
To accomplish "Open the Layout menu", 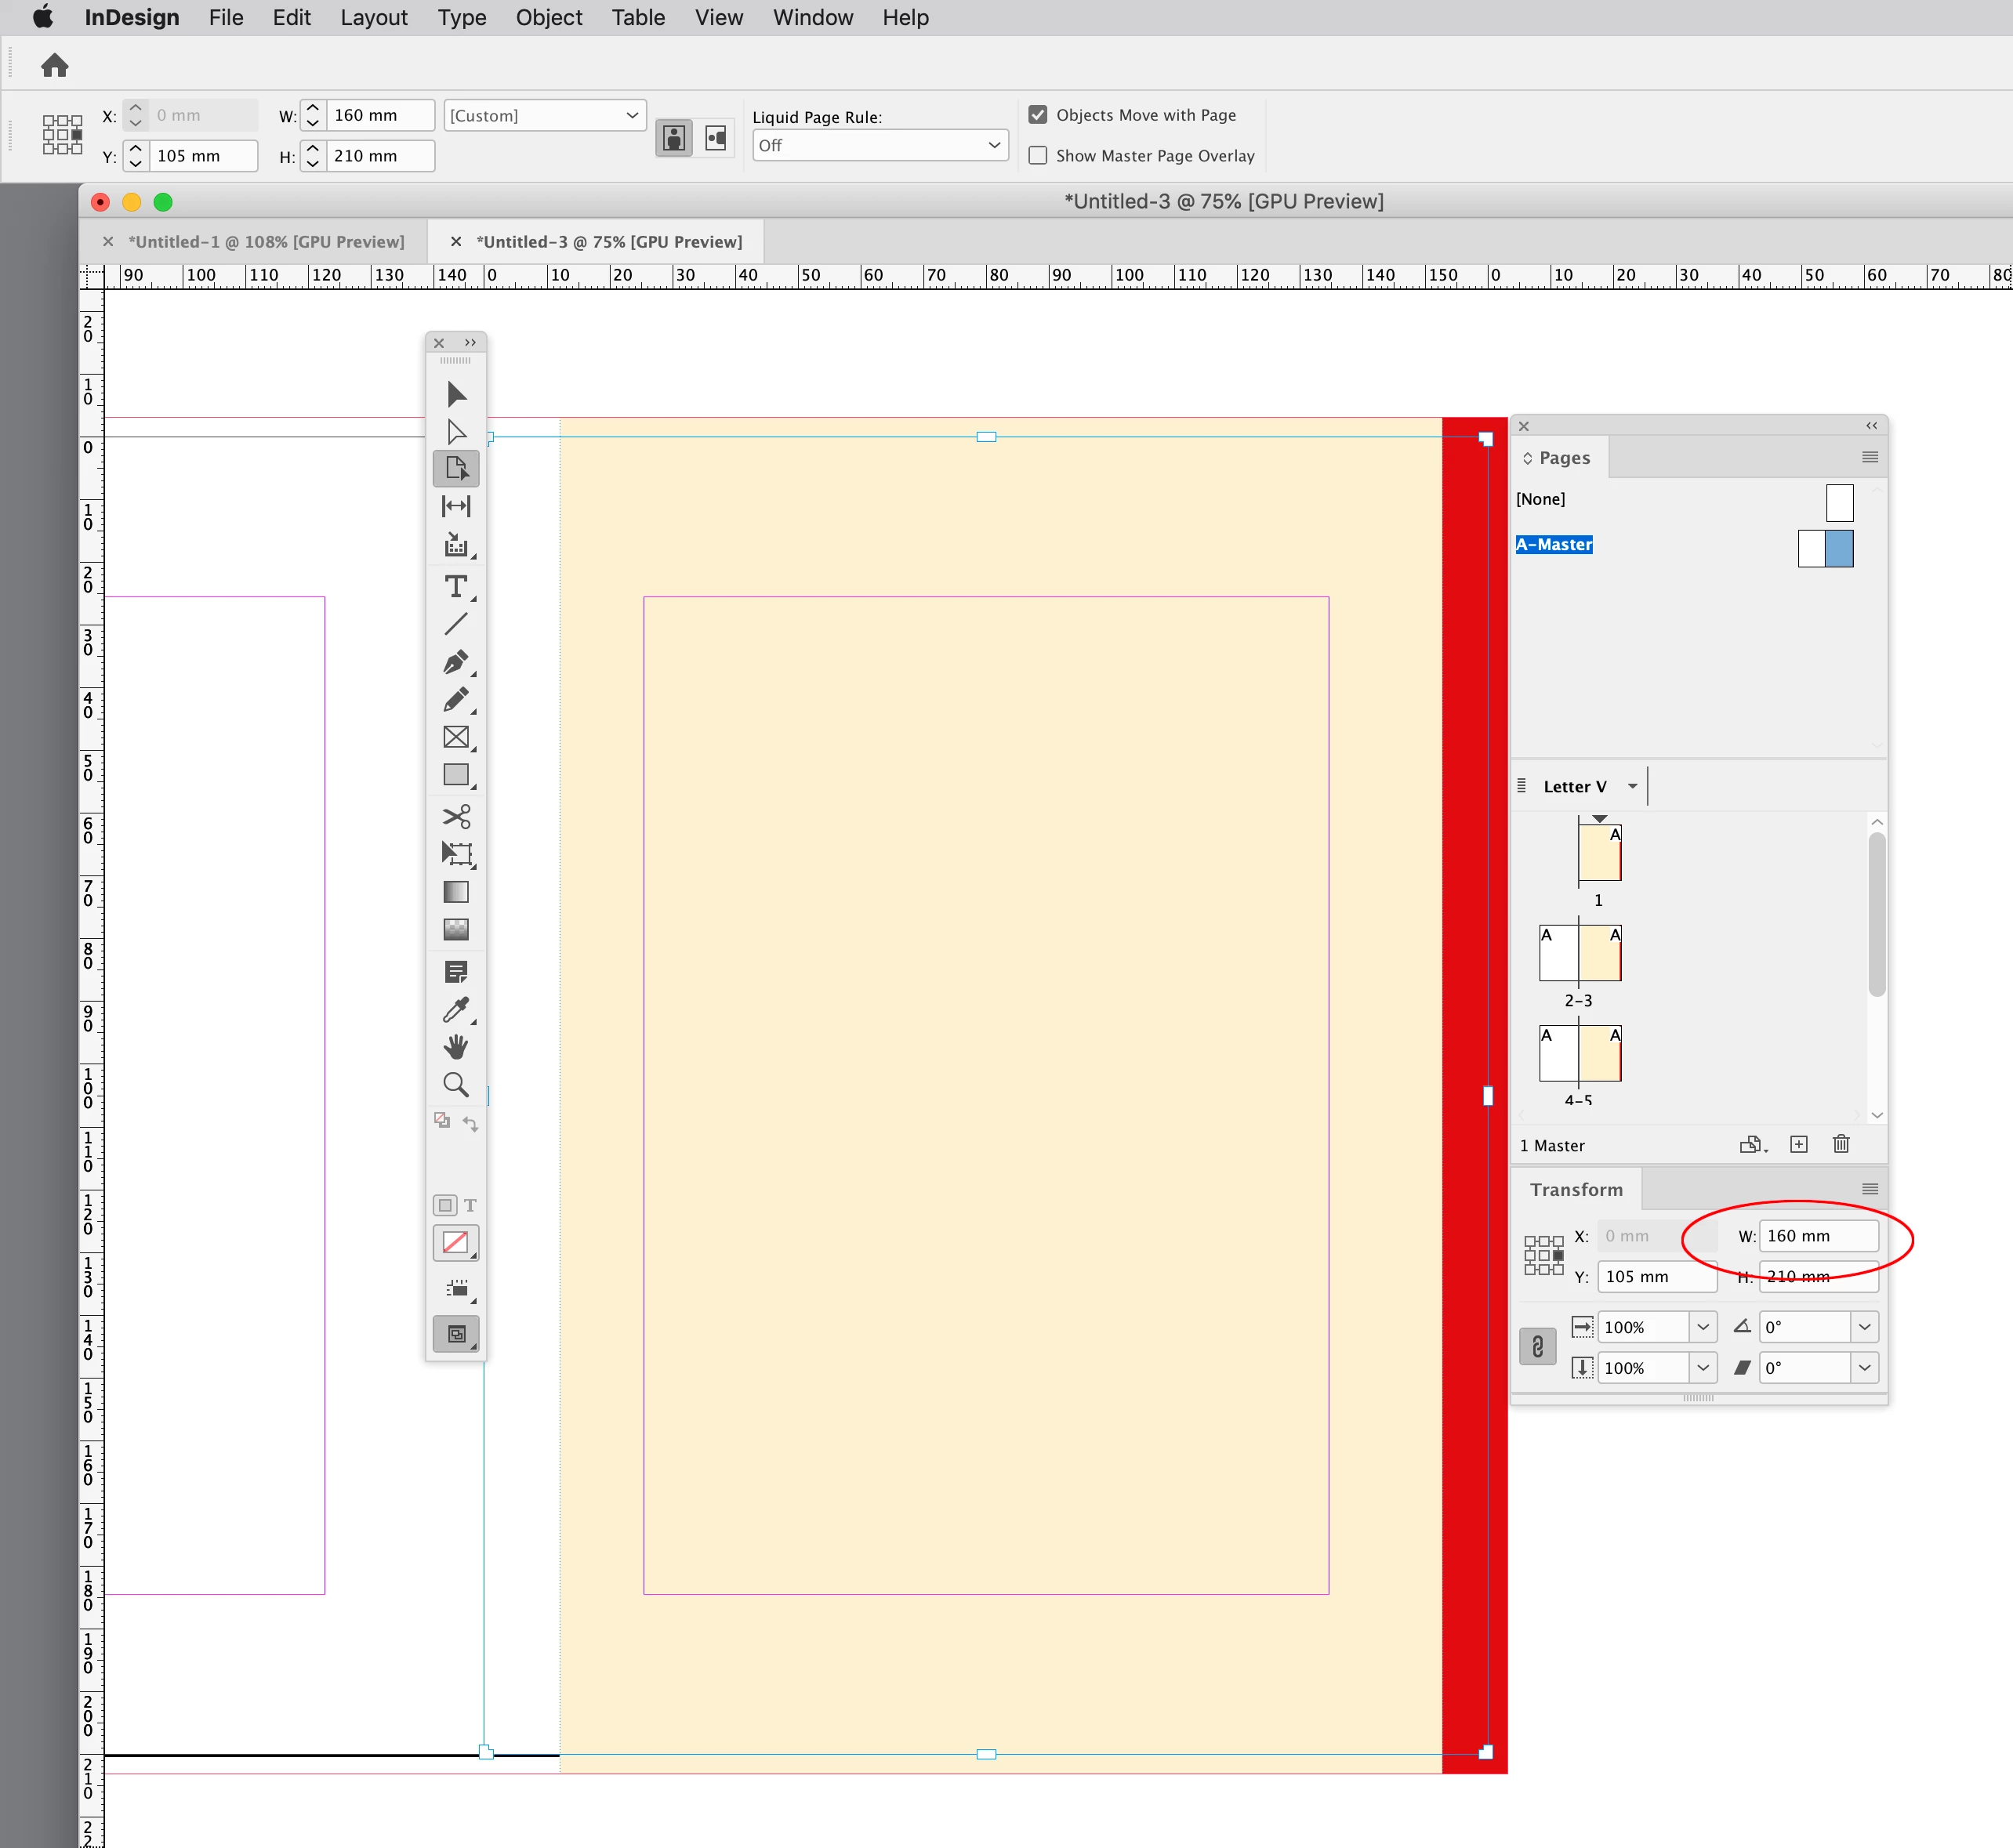I will pyautogui.click(x=373, y=18).
